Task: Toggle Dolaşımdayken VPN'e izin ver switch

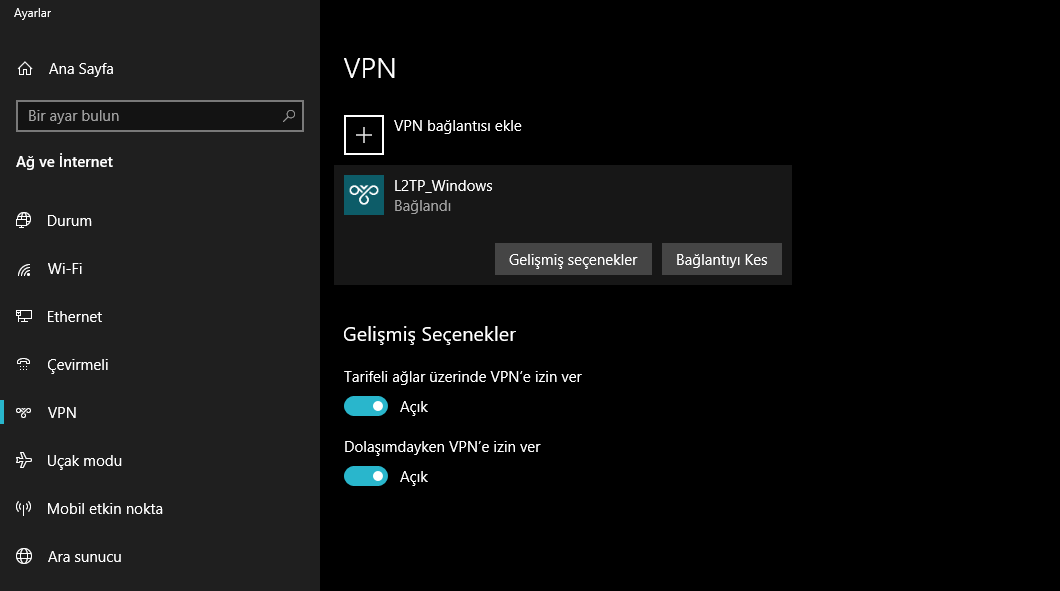Action: [366, 476]
